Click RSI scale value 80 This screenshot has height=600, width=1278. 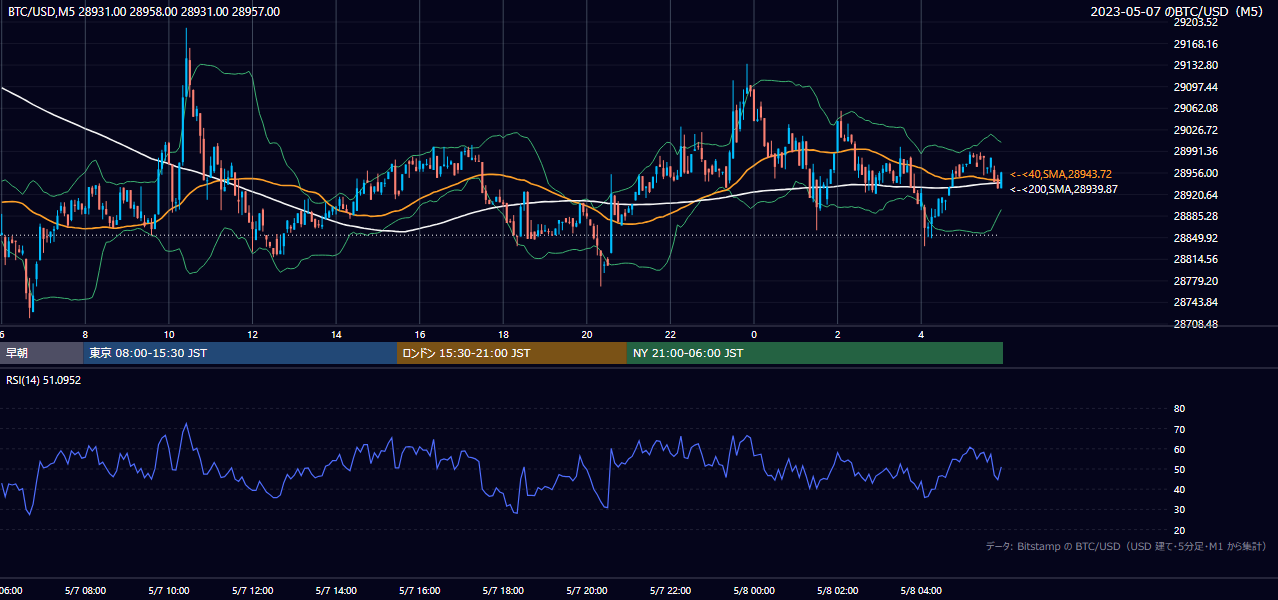point(1179,409)
